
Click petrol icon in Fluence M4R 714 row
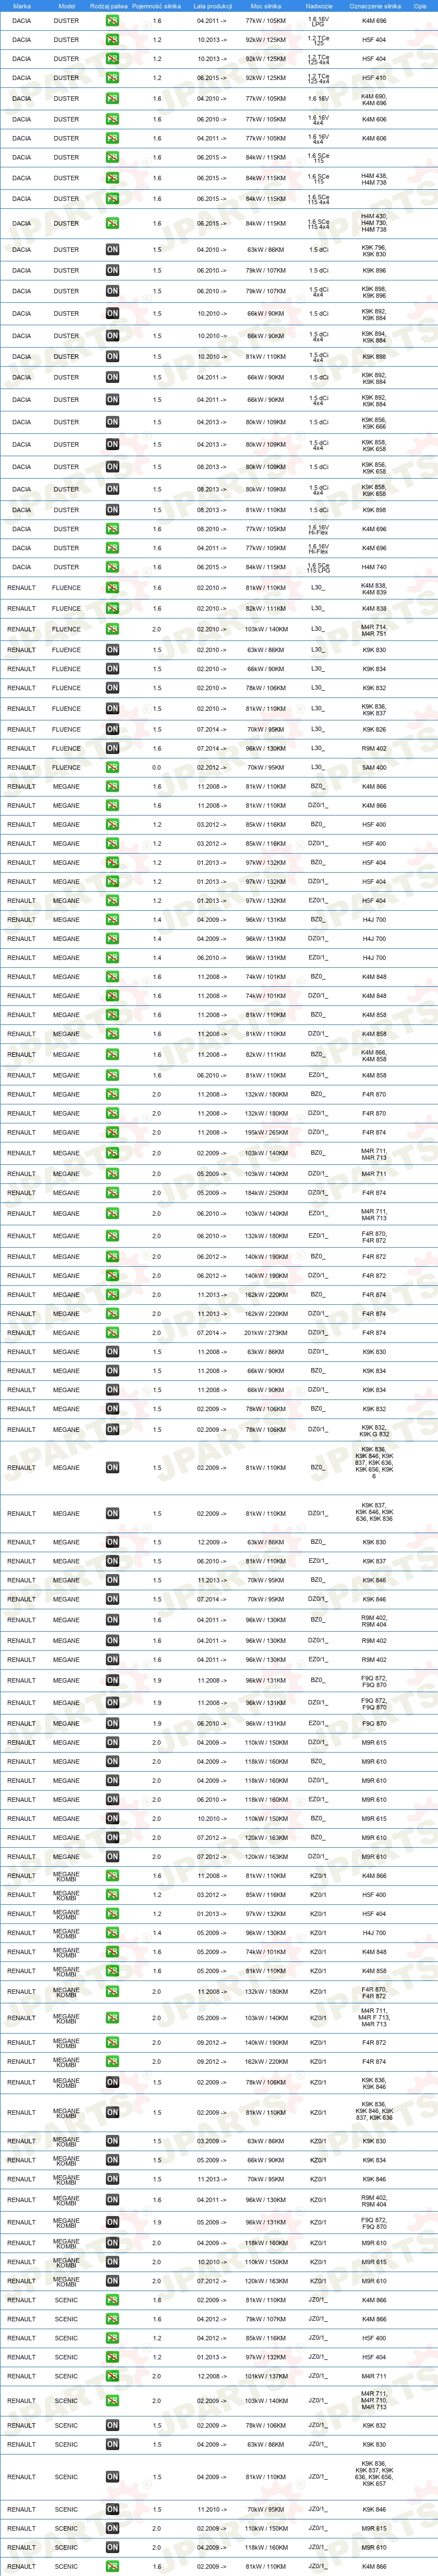(112, 630)
